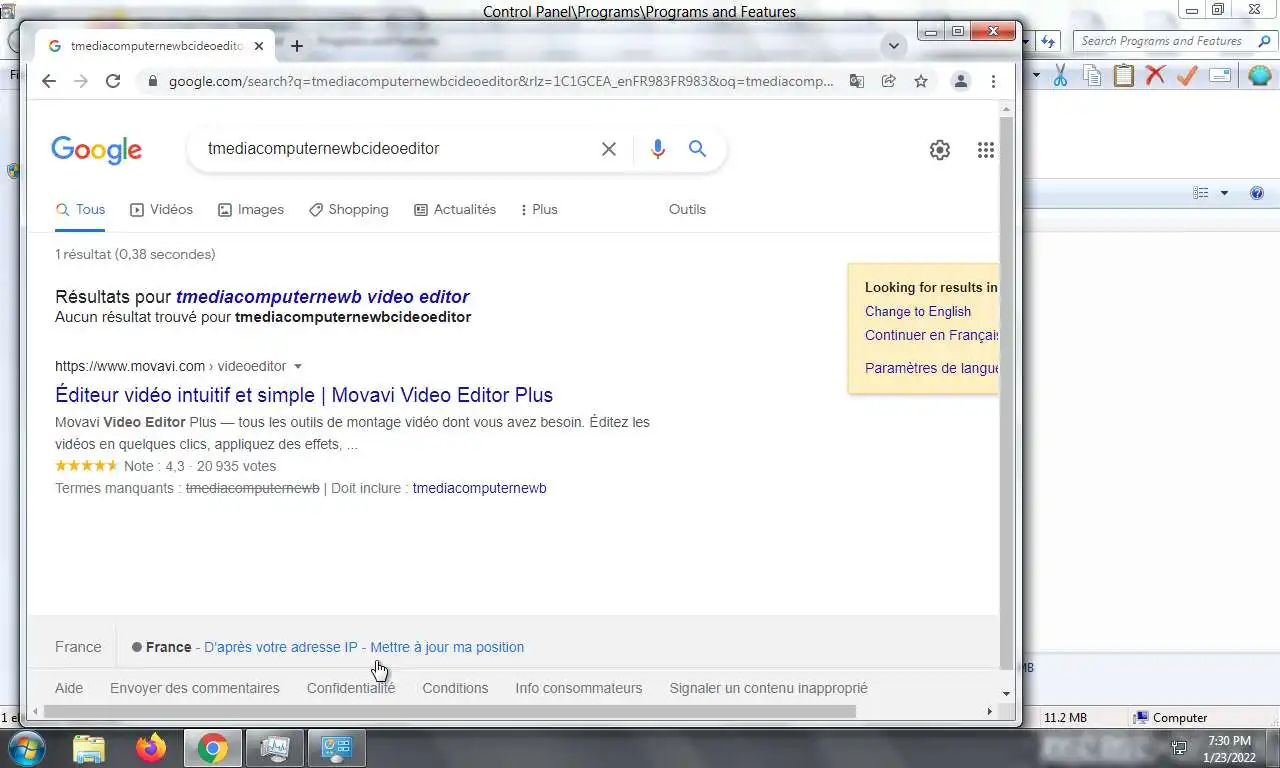Click the change view icon in Control Panel
This screenshot has height=768, width=1280.
tap(1202, 193)
